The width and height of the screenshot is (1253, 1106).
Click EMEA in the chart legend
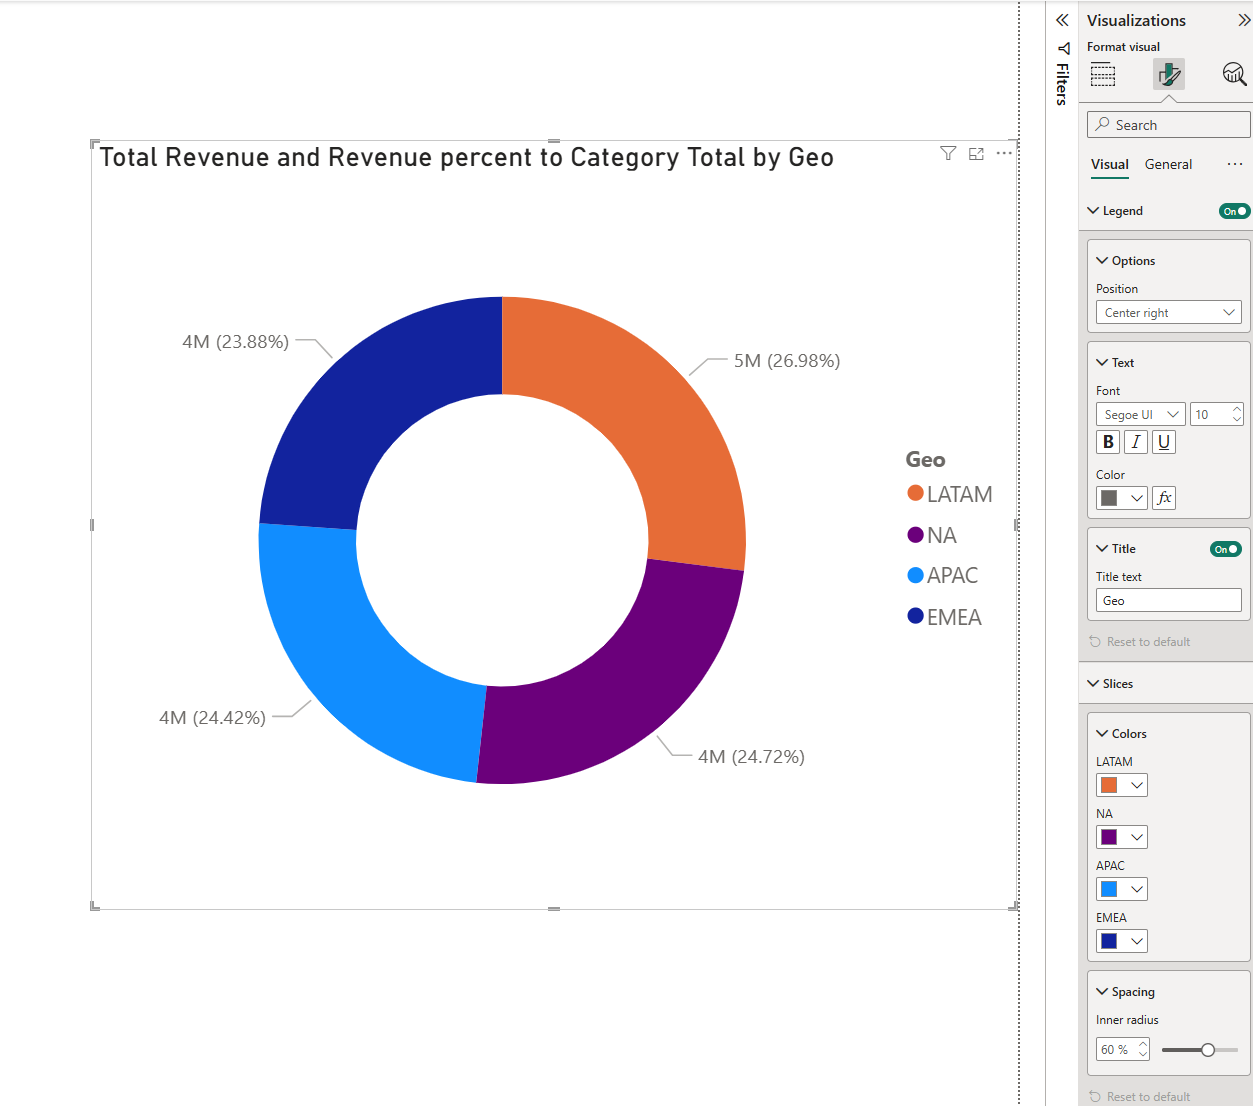pos(945,617)
